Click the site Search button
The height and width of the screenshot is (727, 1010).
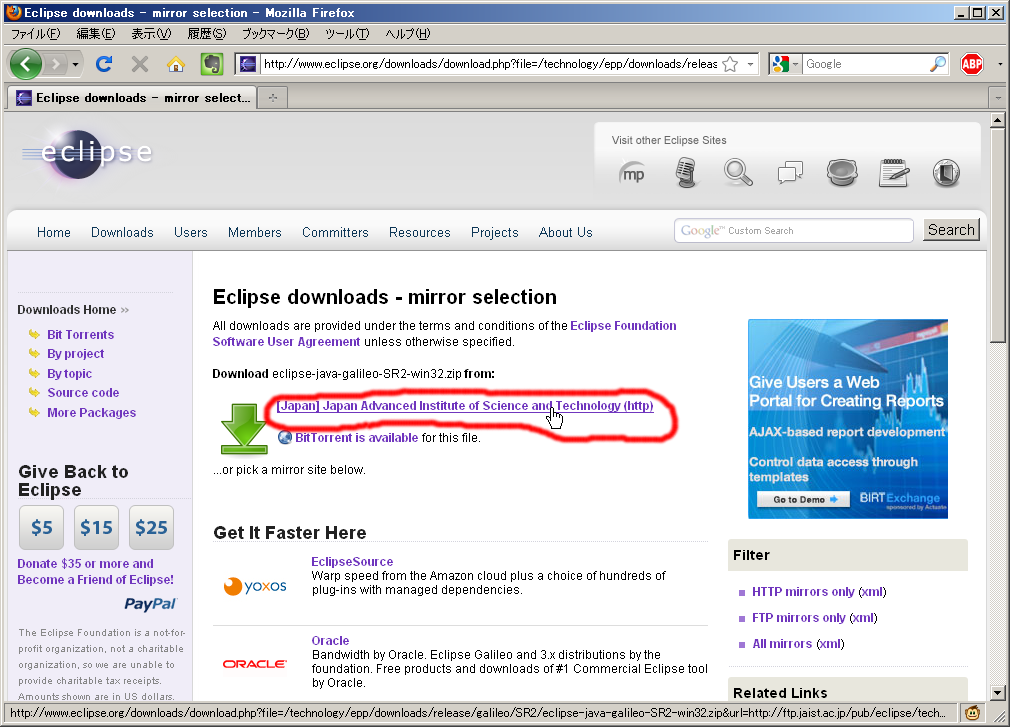point(951,230)
